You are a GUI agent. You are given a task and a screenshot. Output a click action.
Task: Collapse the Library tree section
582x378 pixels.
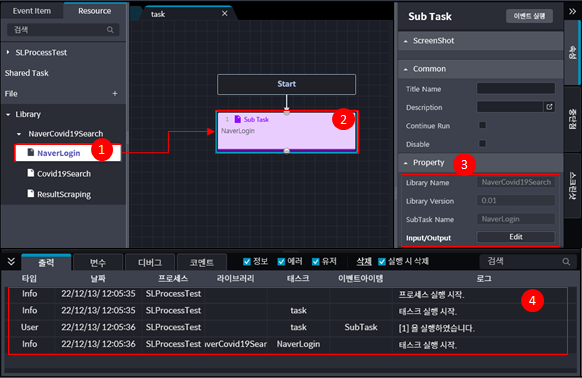[8, 114]
